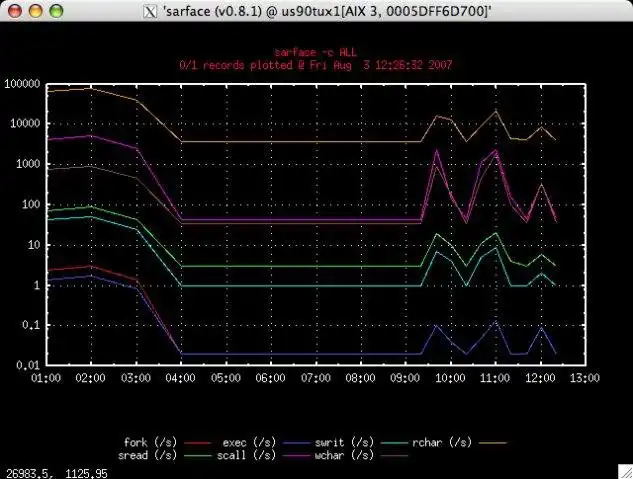This screenshot has height=479, width=633.
Task: Click the mouse coordinates readout at bottom-left
Action: pos(57,473)
